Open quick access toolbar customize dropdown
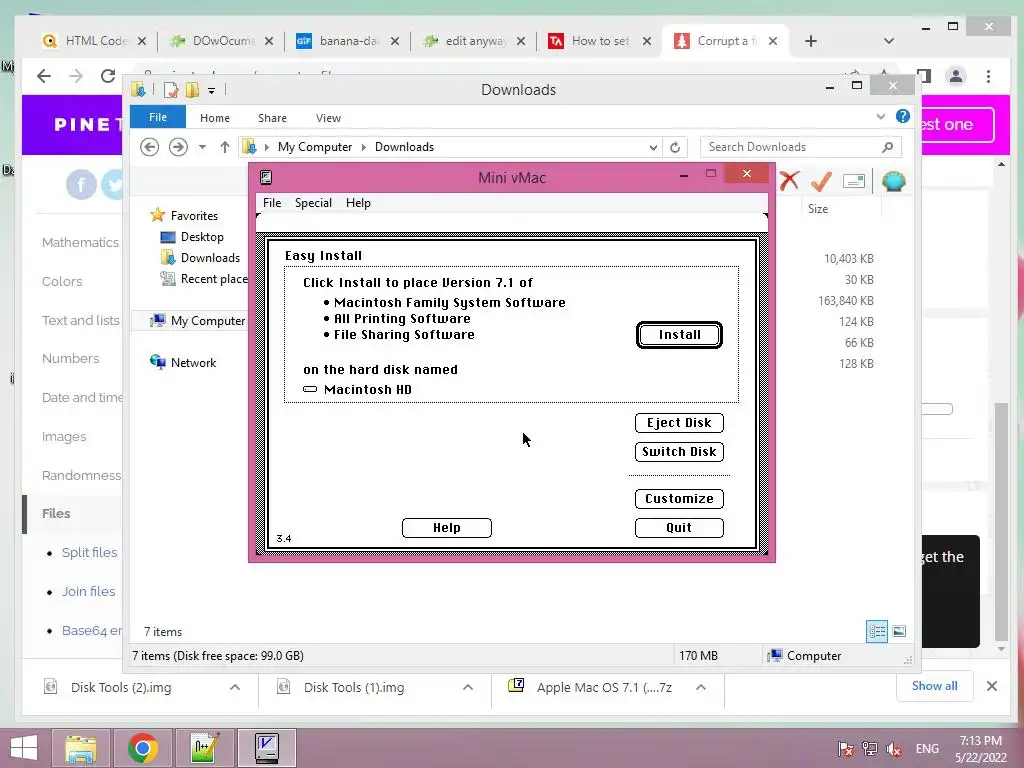 pos(212,90)
